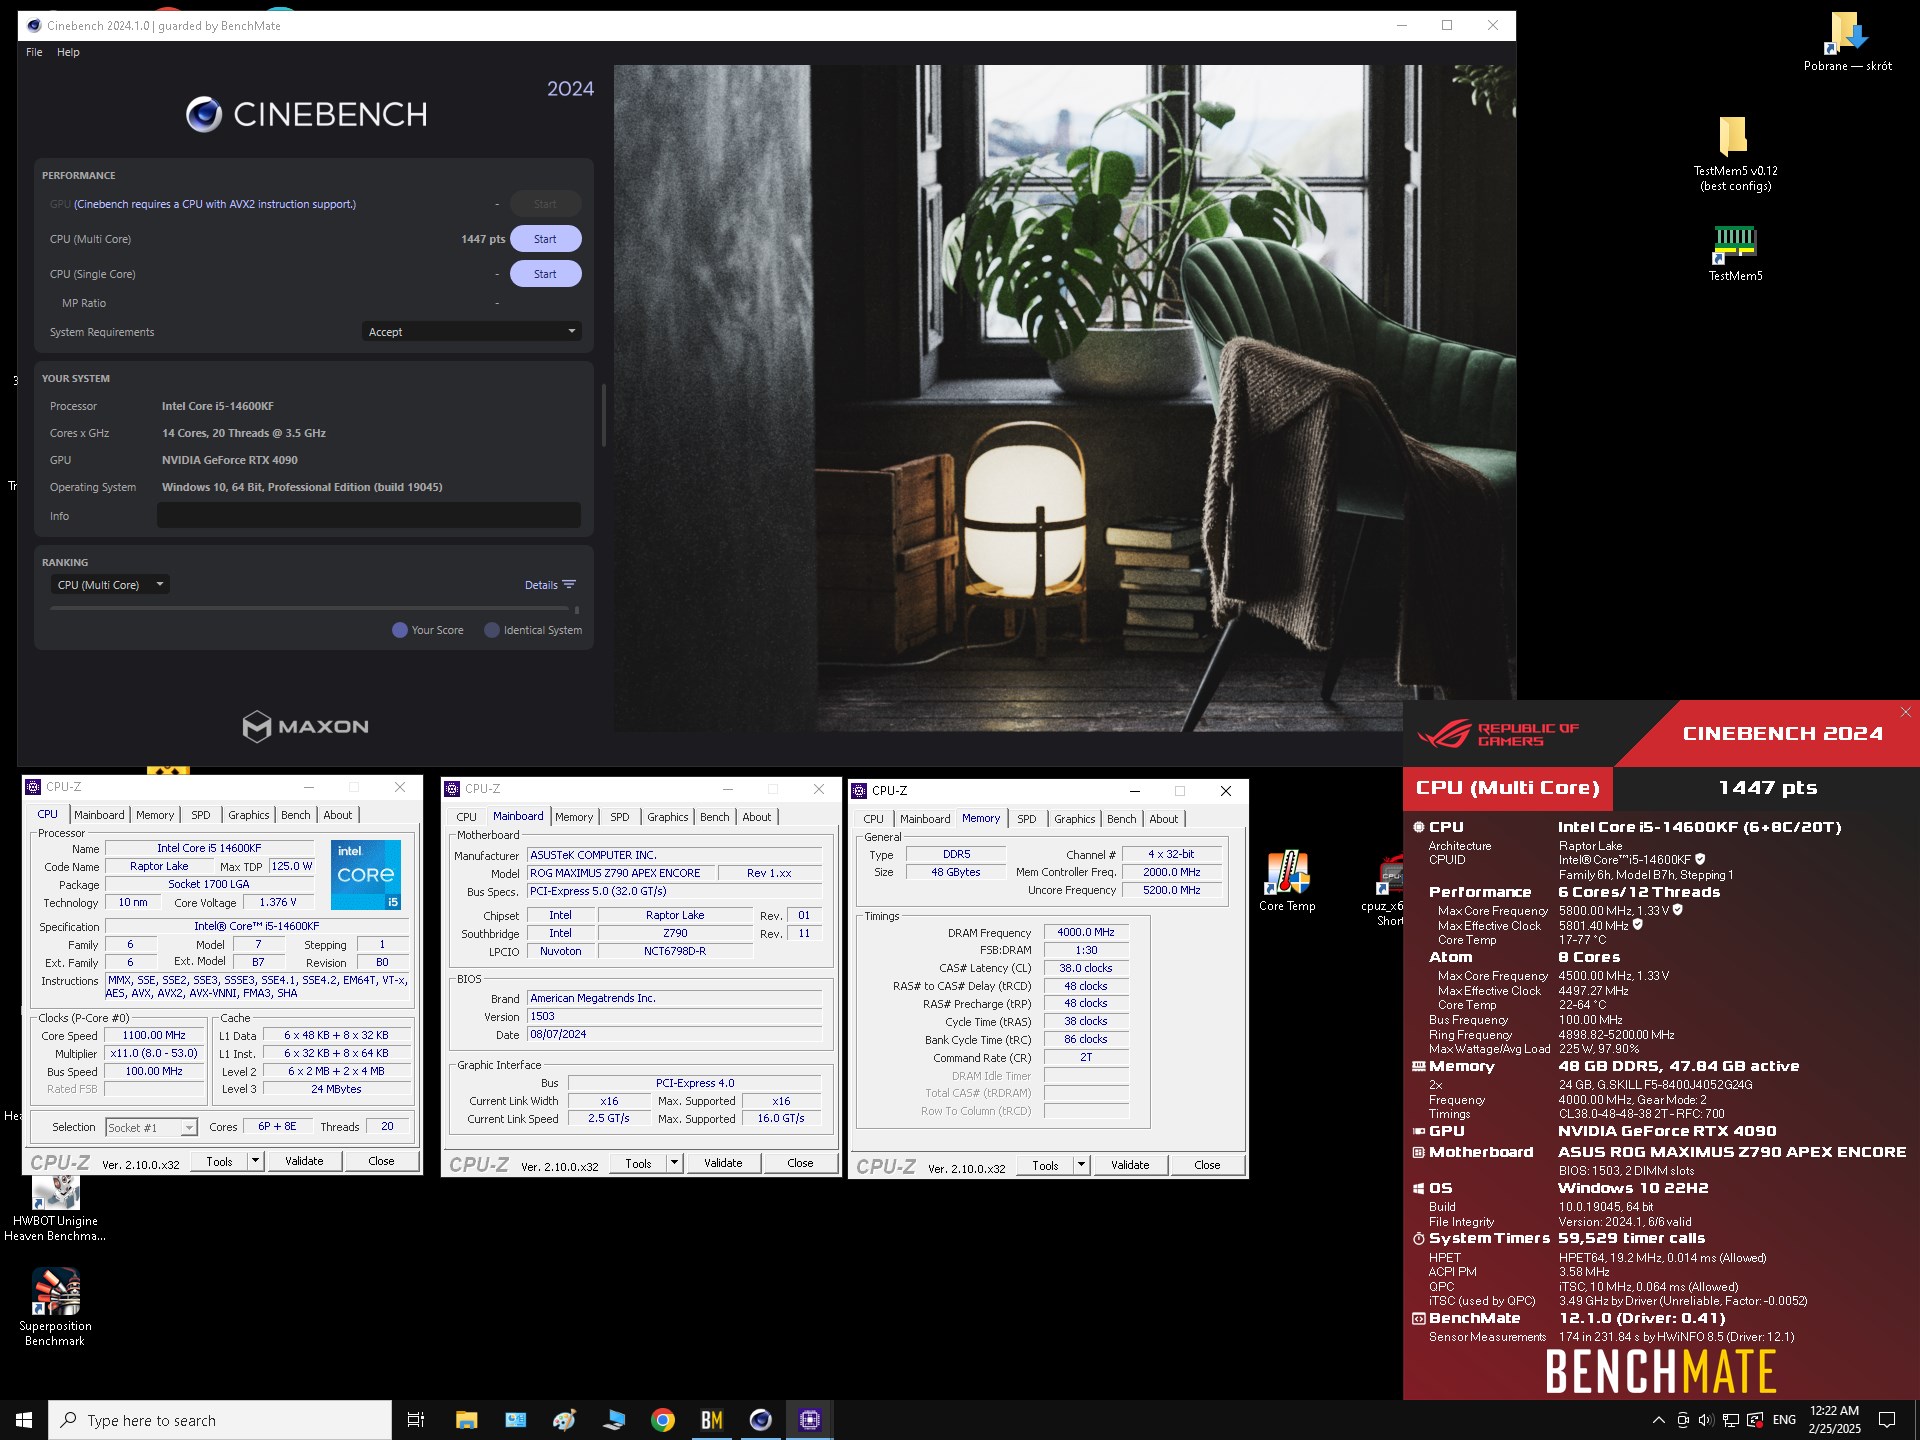Click the Windows Start button

click(x=24, y=1420)
